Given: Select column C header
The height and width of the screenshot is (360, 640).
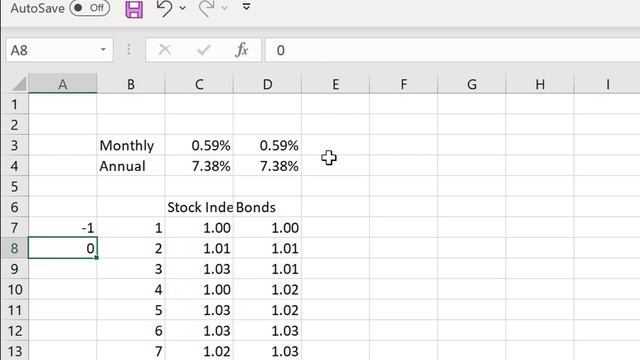Looking at the screenshot, I should (199, 84).
